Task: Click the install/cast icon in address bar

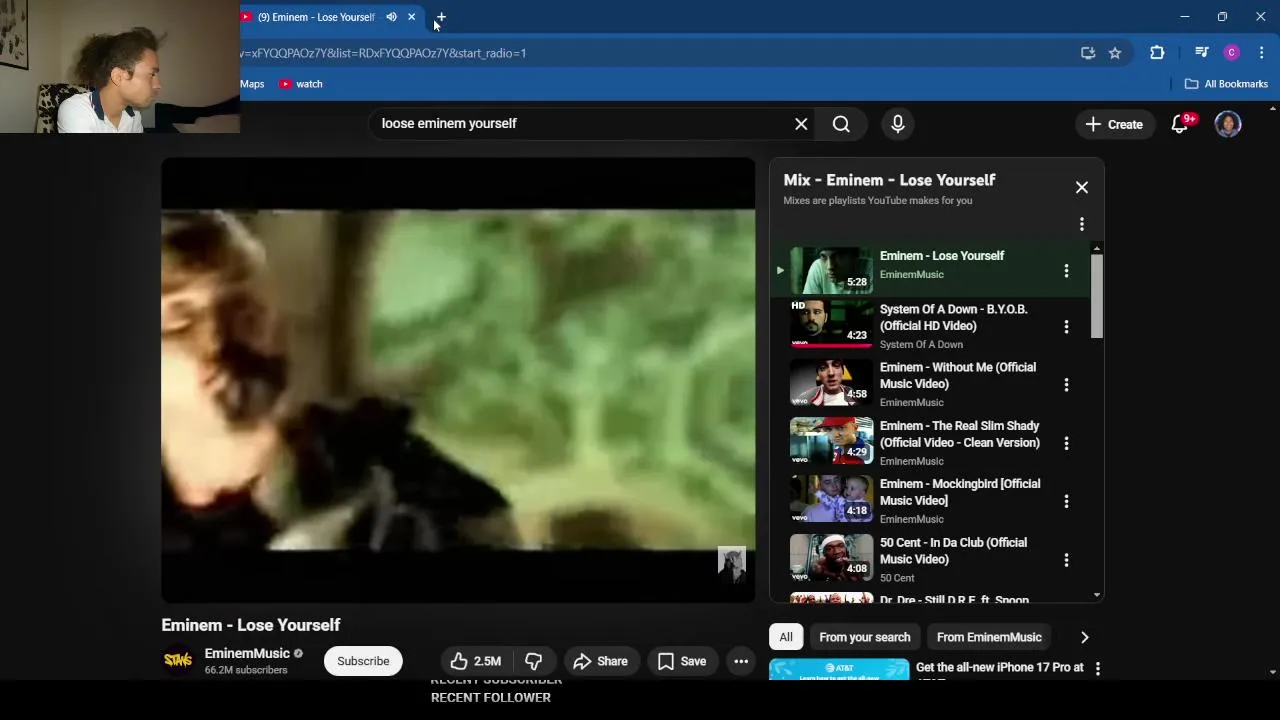Action: click(x=1088, y=53)
